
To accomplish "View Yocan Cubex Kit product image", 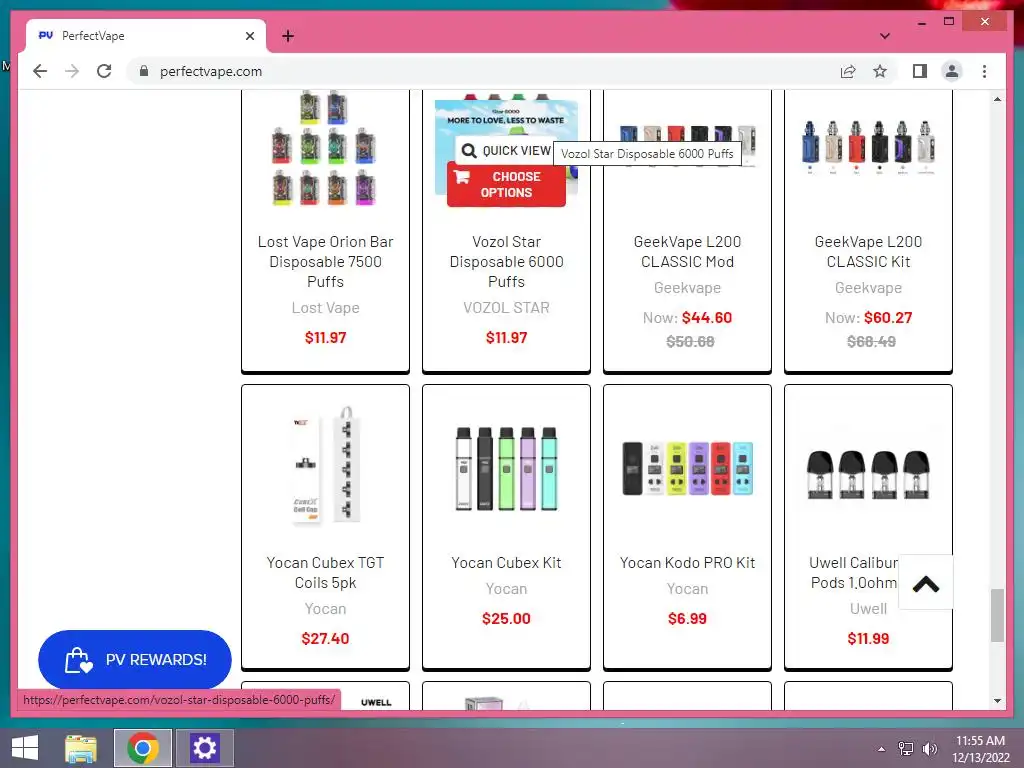I will pyautogui.click(x=506, y=468).
